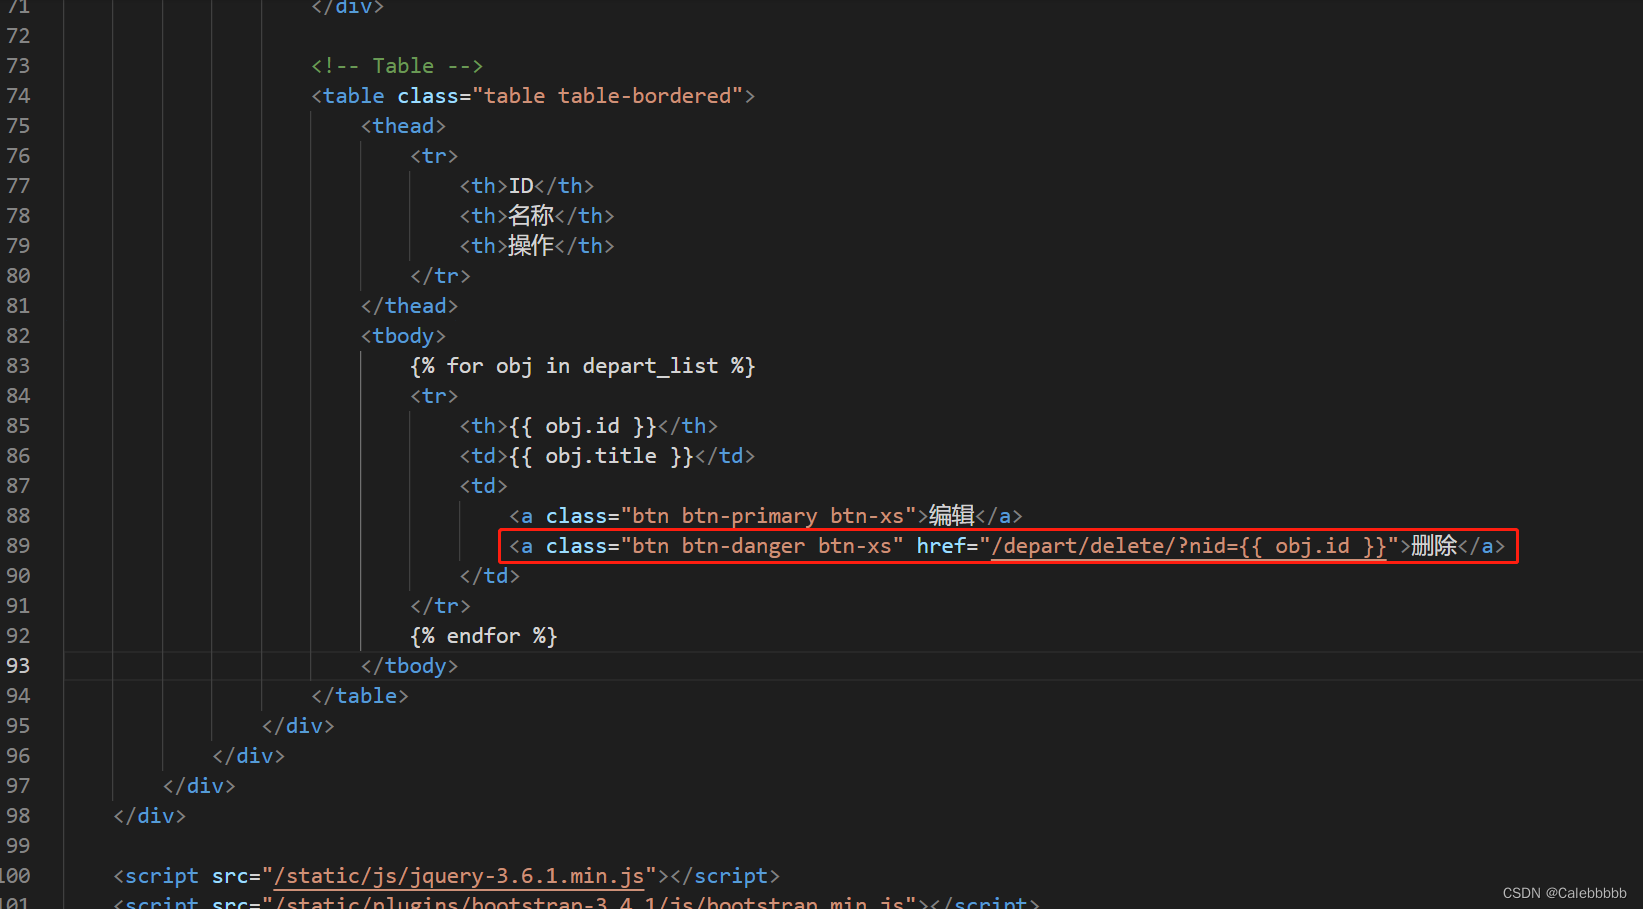Click line number 100 in the gutter
1643x909 pixels.
click(x=16, y=876)
